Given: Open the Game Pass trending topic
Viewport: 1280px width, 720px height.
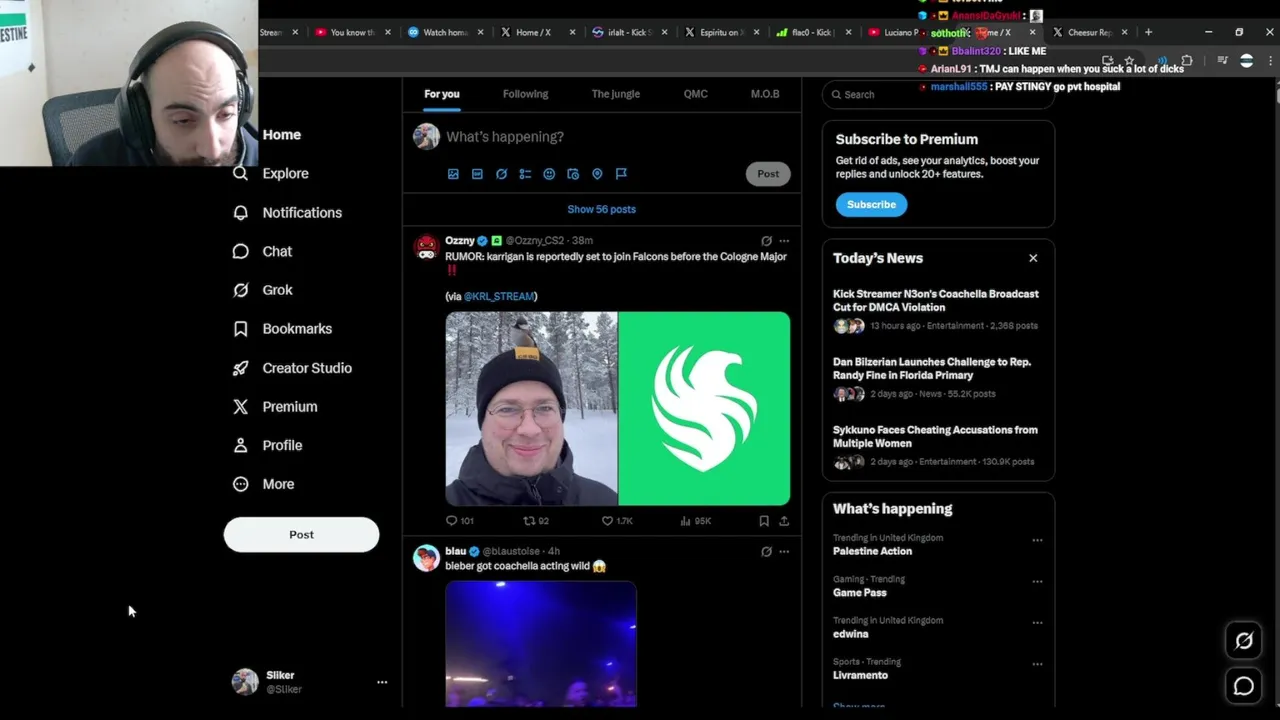Looking at the screenshot, I should point(860,593).
